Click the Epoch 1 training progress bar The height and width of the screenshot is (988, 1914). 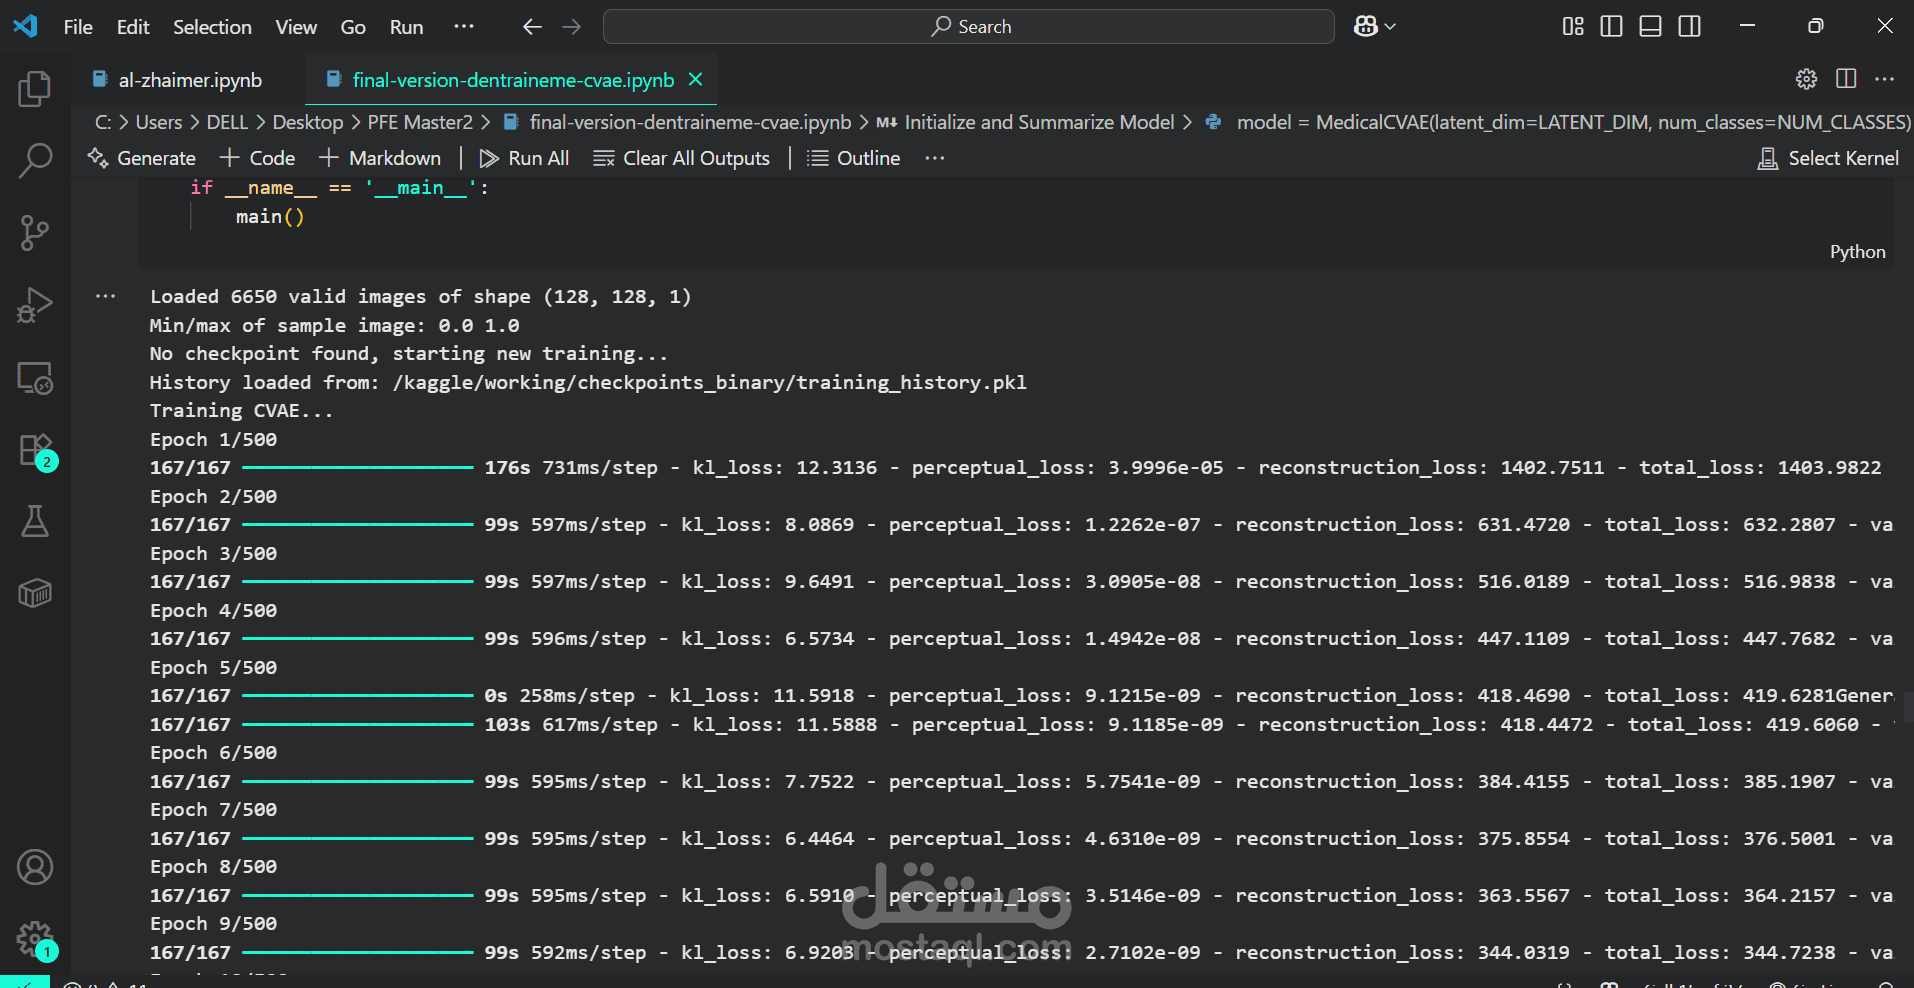(358, 468)
